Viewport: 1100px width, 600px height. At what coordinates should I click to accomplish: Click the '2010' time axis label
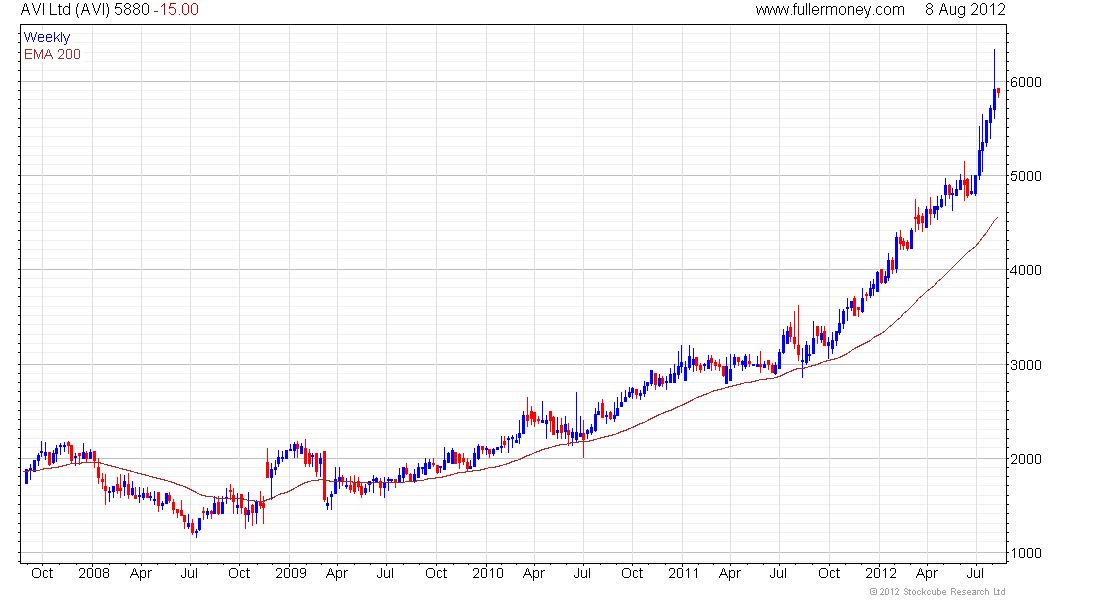point(488,573)
